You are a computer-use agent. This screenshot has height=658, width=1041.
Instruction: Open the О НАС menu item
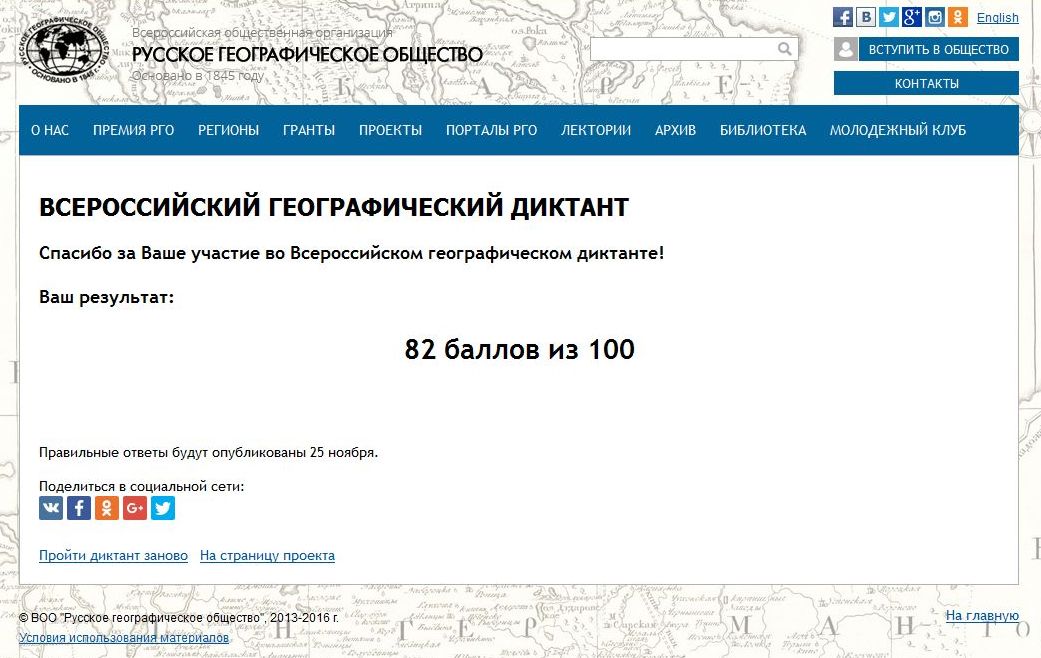(x=50, y=130)
